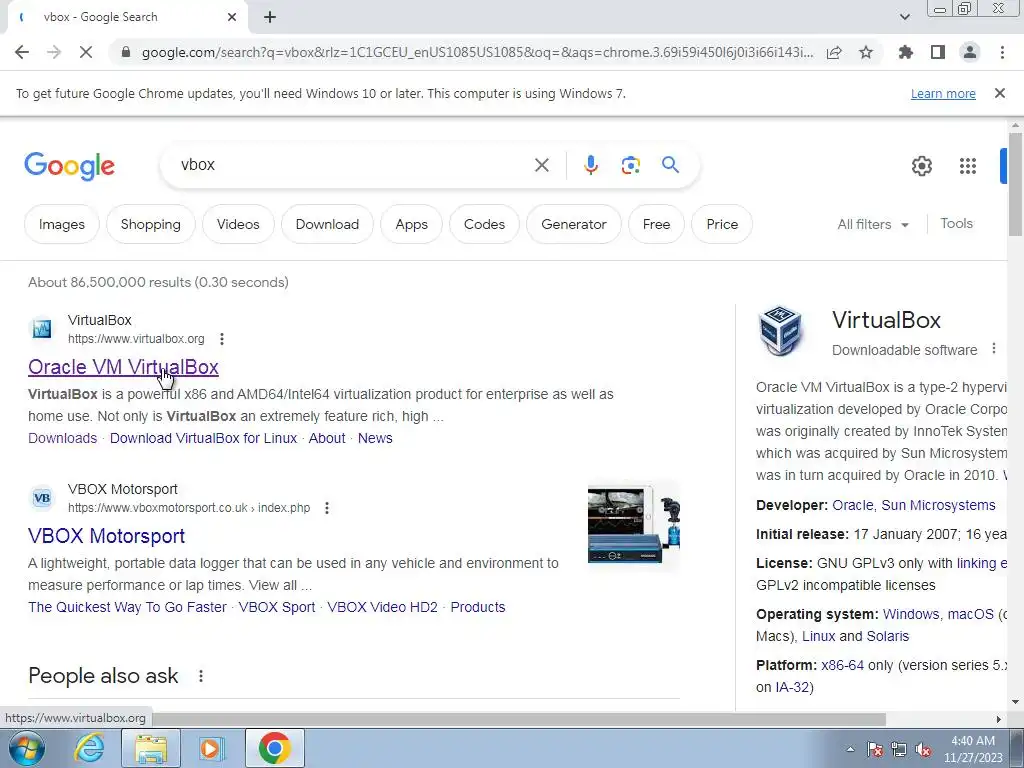Dismiss the Chrome update notification bar

(x=999, y=93)
